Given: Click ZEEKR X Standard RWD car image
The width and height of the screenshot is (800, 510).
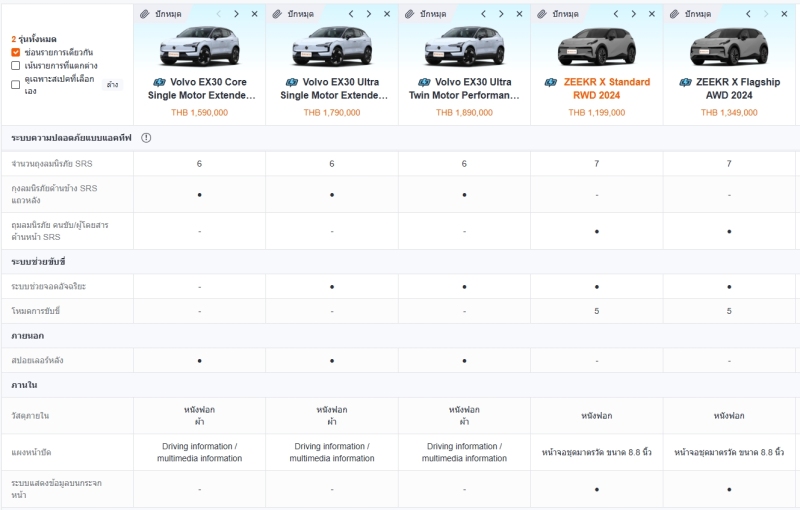Looking at the screenshot, I should pyautogui.click(x=596, y=46).
